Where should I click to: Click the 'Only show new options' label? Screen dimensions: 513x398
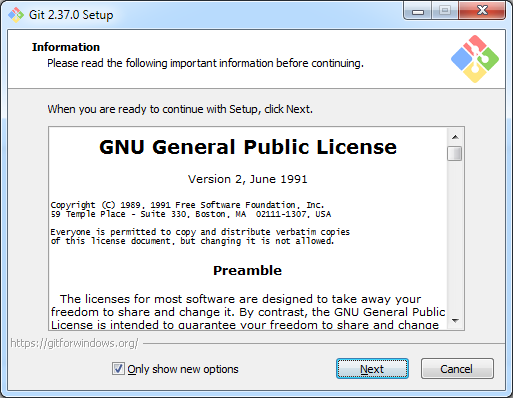pyautogui.click(x=183, y=369)
